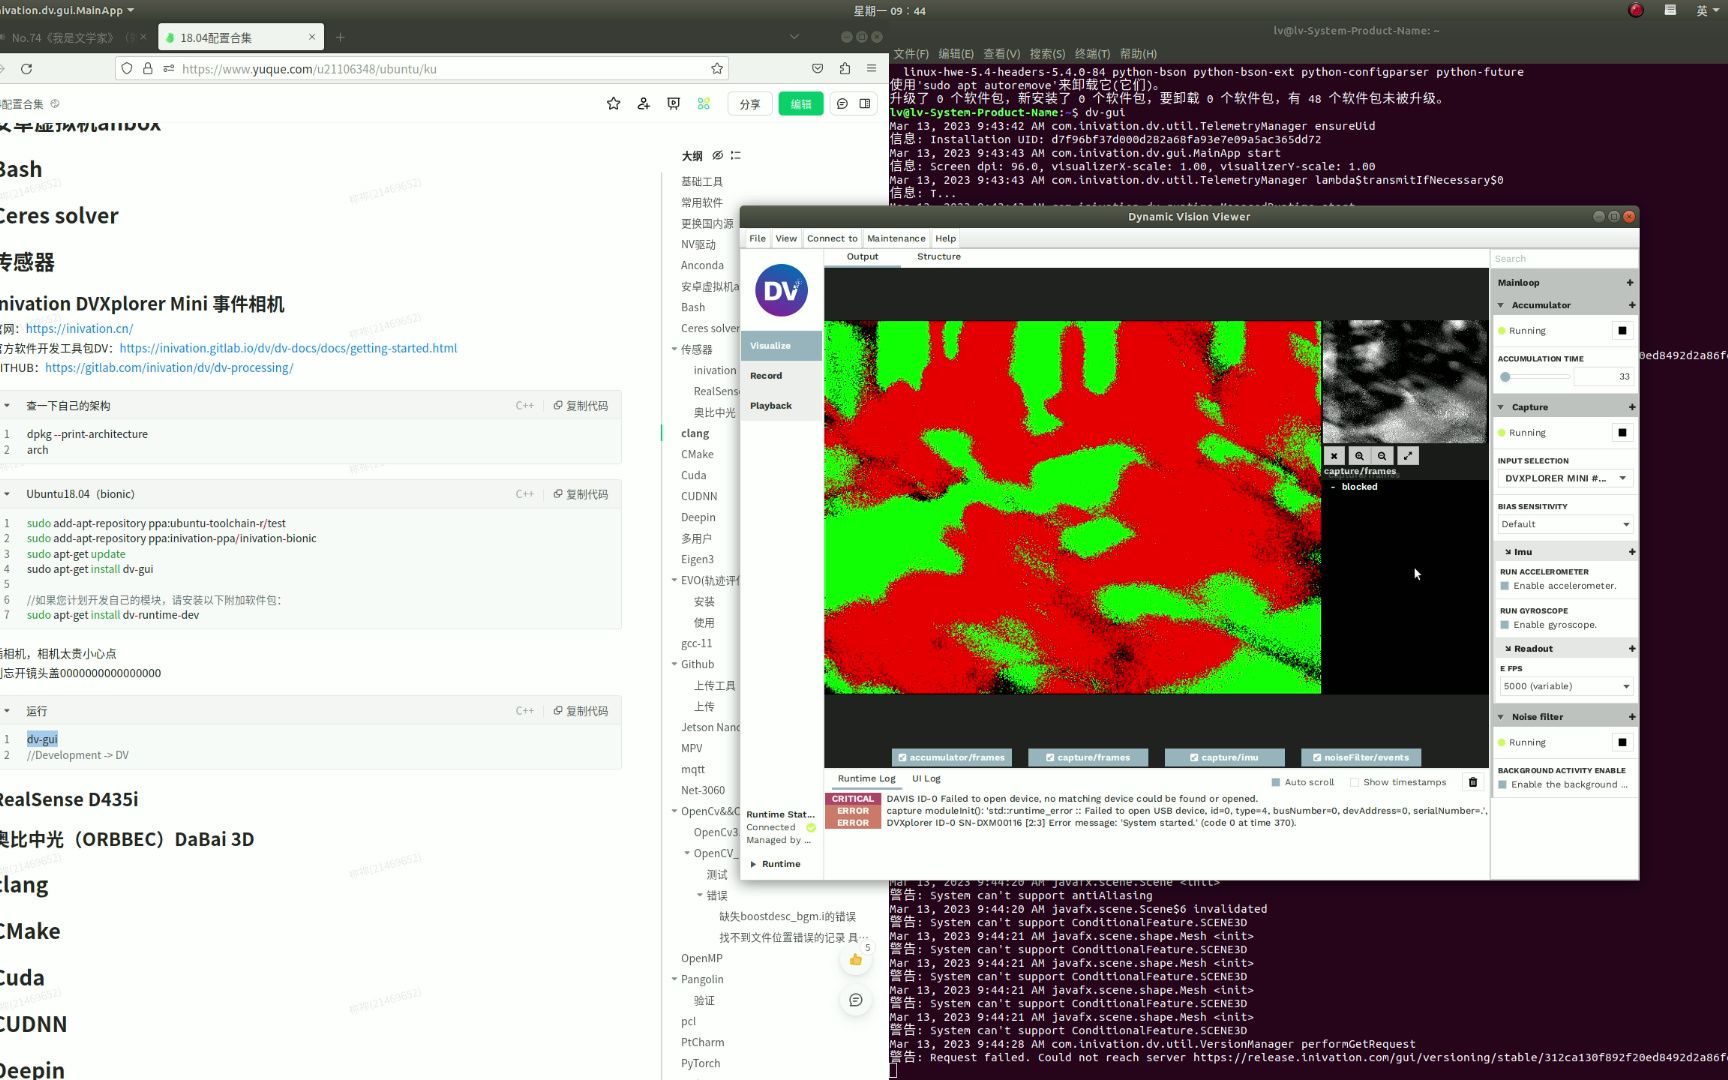The height and width of the screenshot is (1080, 1728).
Task: Click plus icon on Readout section
Action: 1631,649
